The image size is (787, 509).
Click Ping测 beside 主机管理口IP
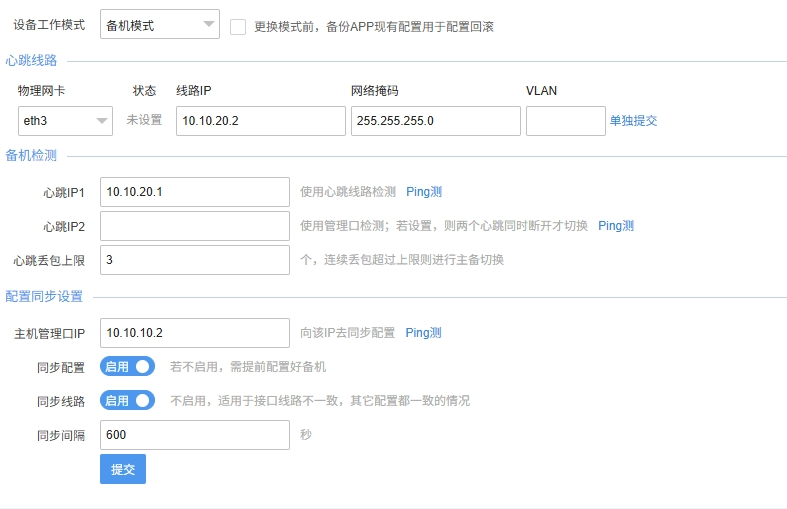click(423, 333)
